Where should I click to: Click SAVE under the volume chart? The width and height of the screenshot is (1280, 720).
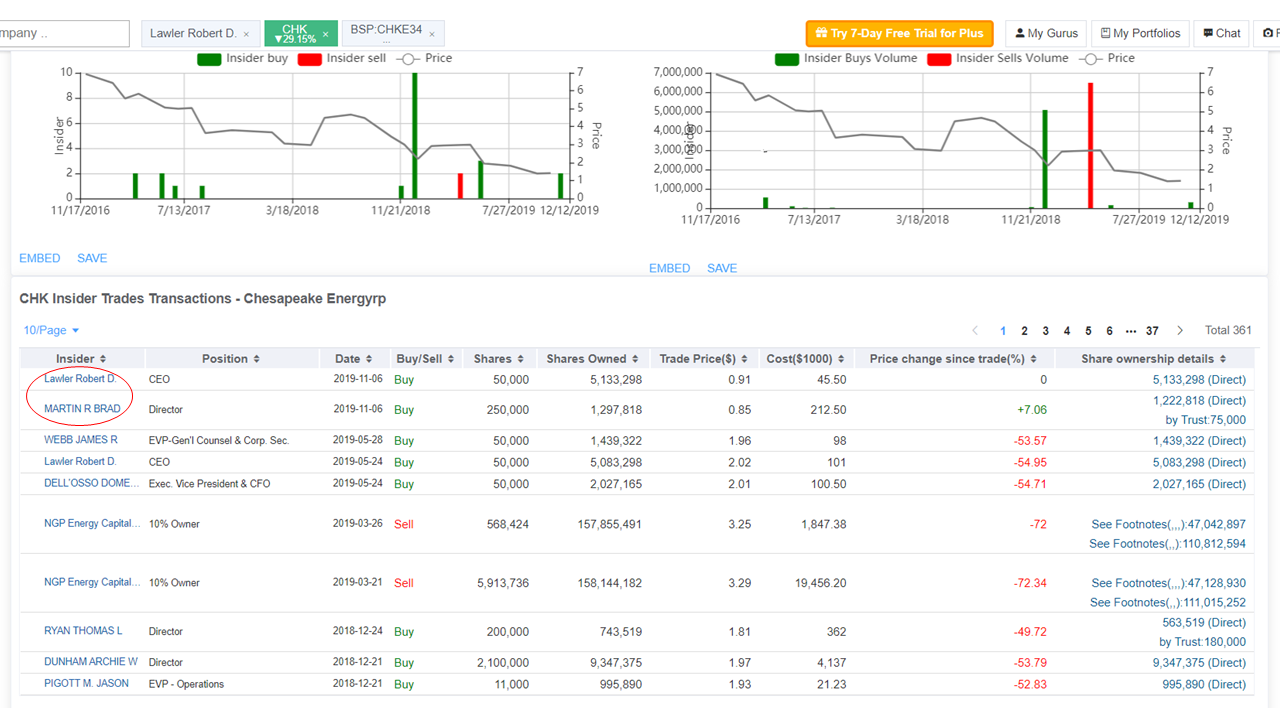point(722,268)
